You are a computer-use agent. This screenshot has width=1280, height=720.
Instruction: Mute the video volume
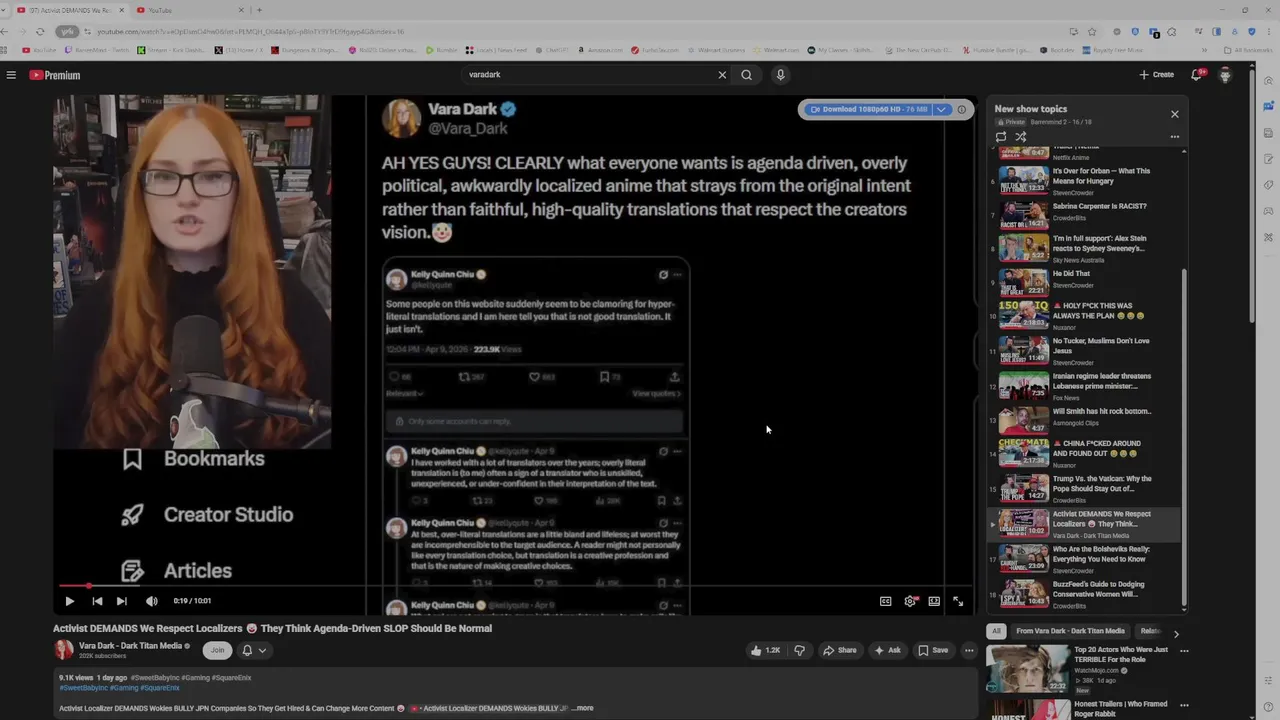[x=151, y=601]
